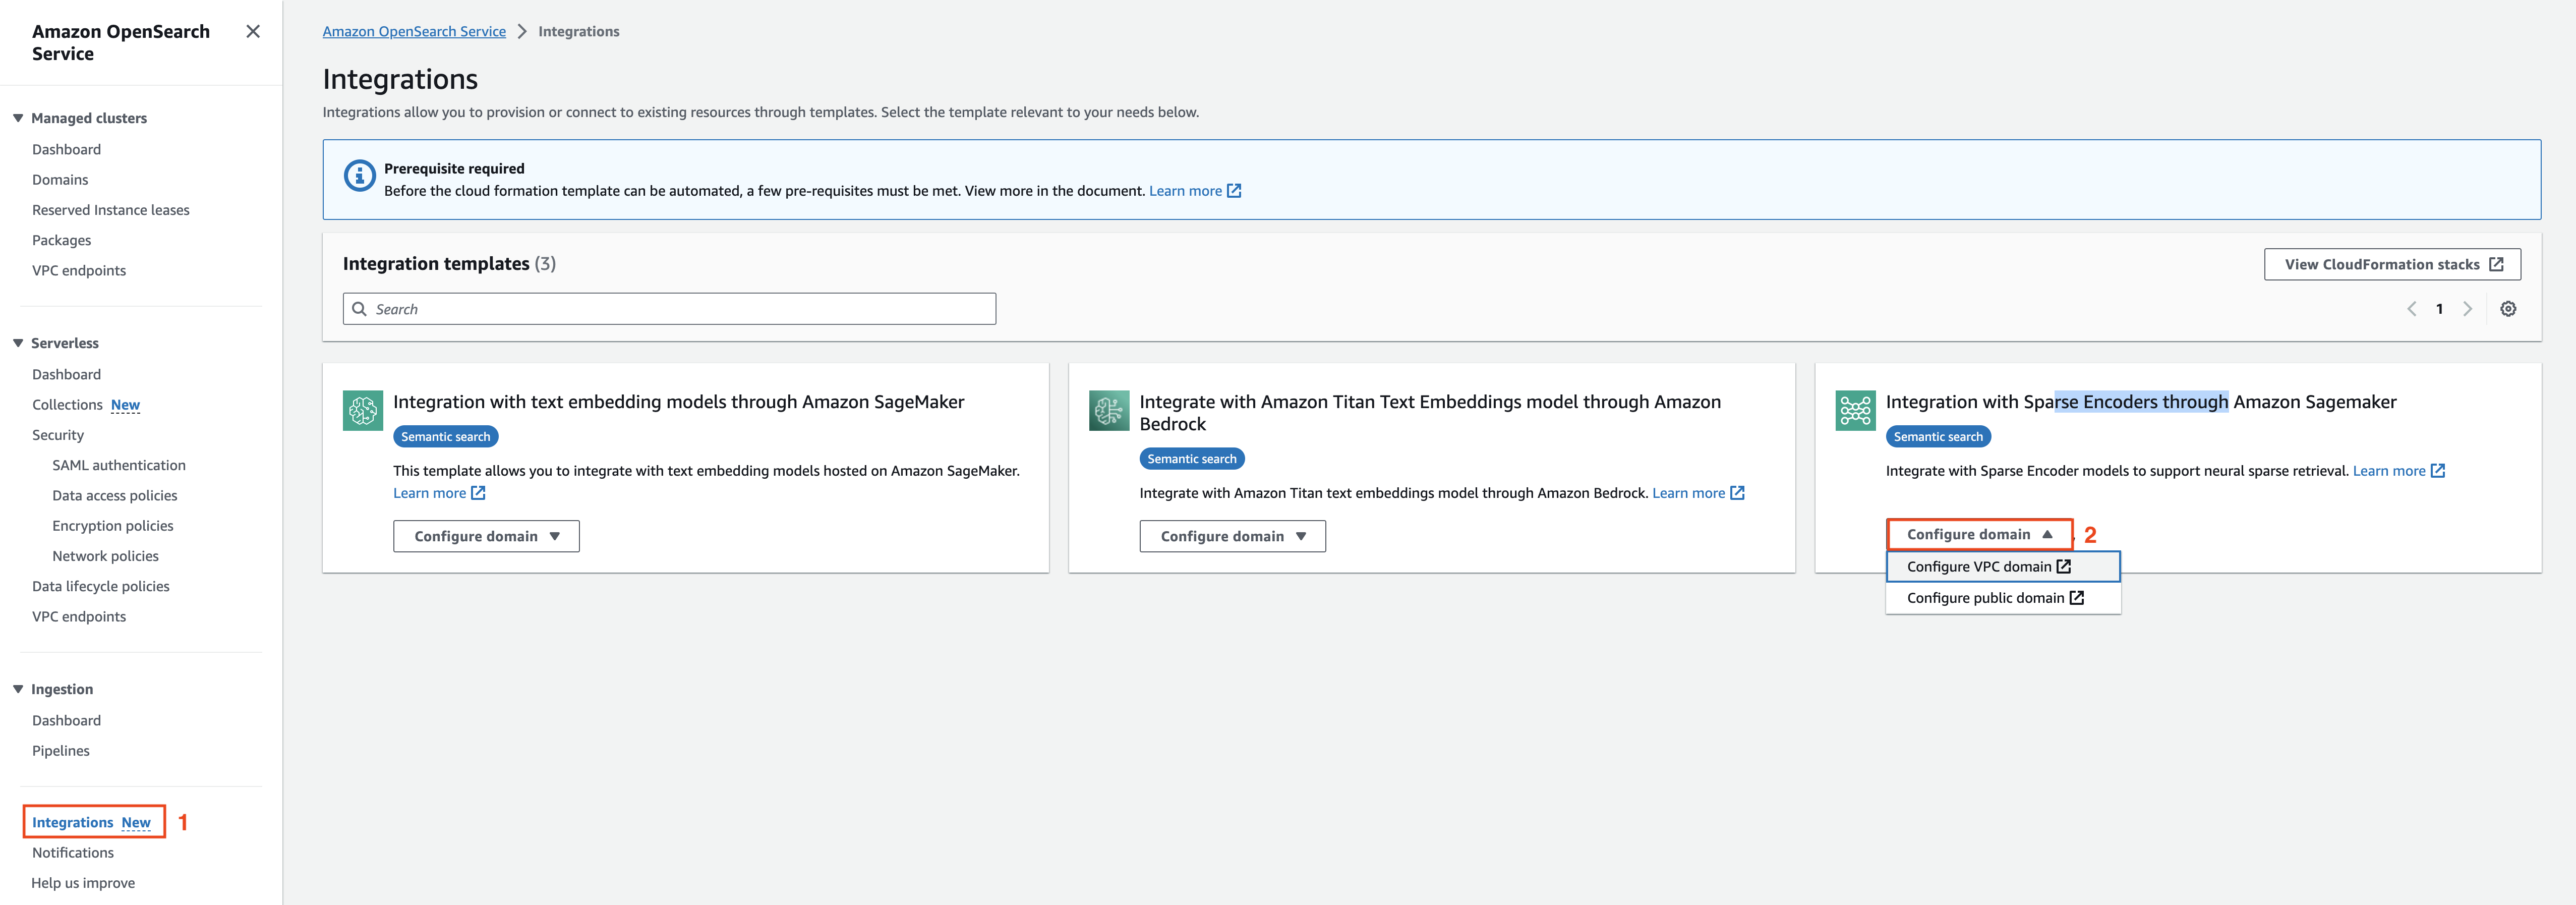Open Pipelines under Ingestion
This screenshot has width=2576, height=905.
(61, 751)
